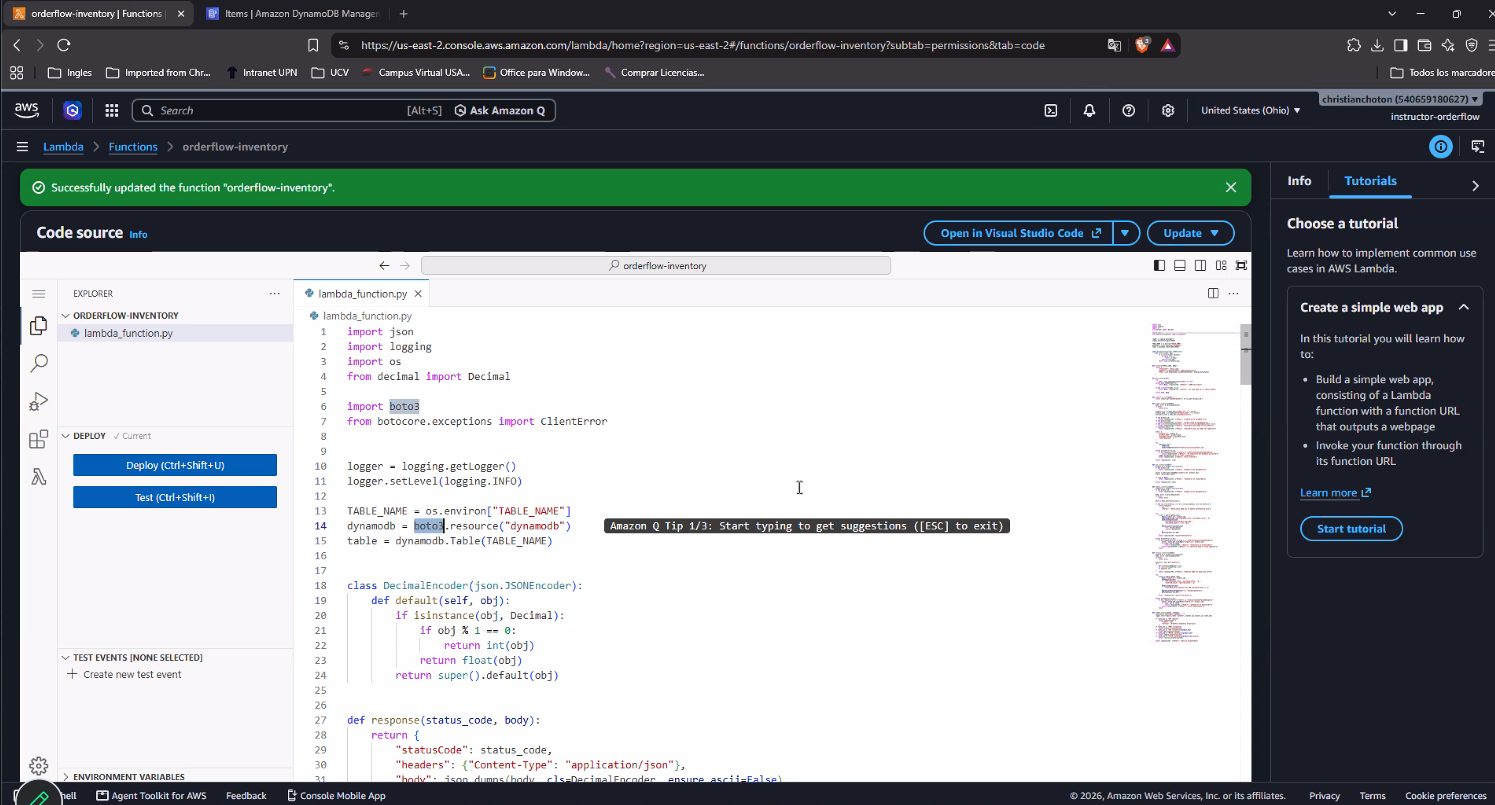Toggle full screen for the code editor
Screen dimensions: 1495x805
[1241, 266]
